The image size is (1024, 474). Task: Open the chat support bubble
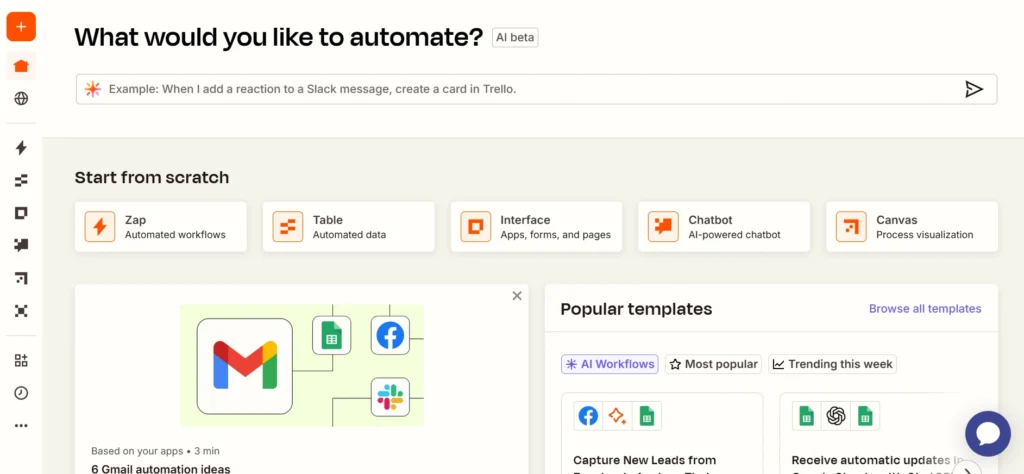[x=988, y=434]
